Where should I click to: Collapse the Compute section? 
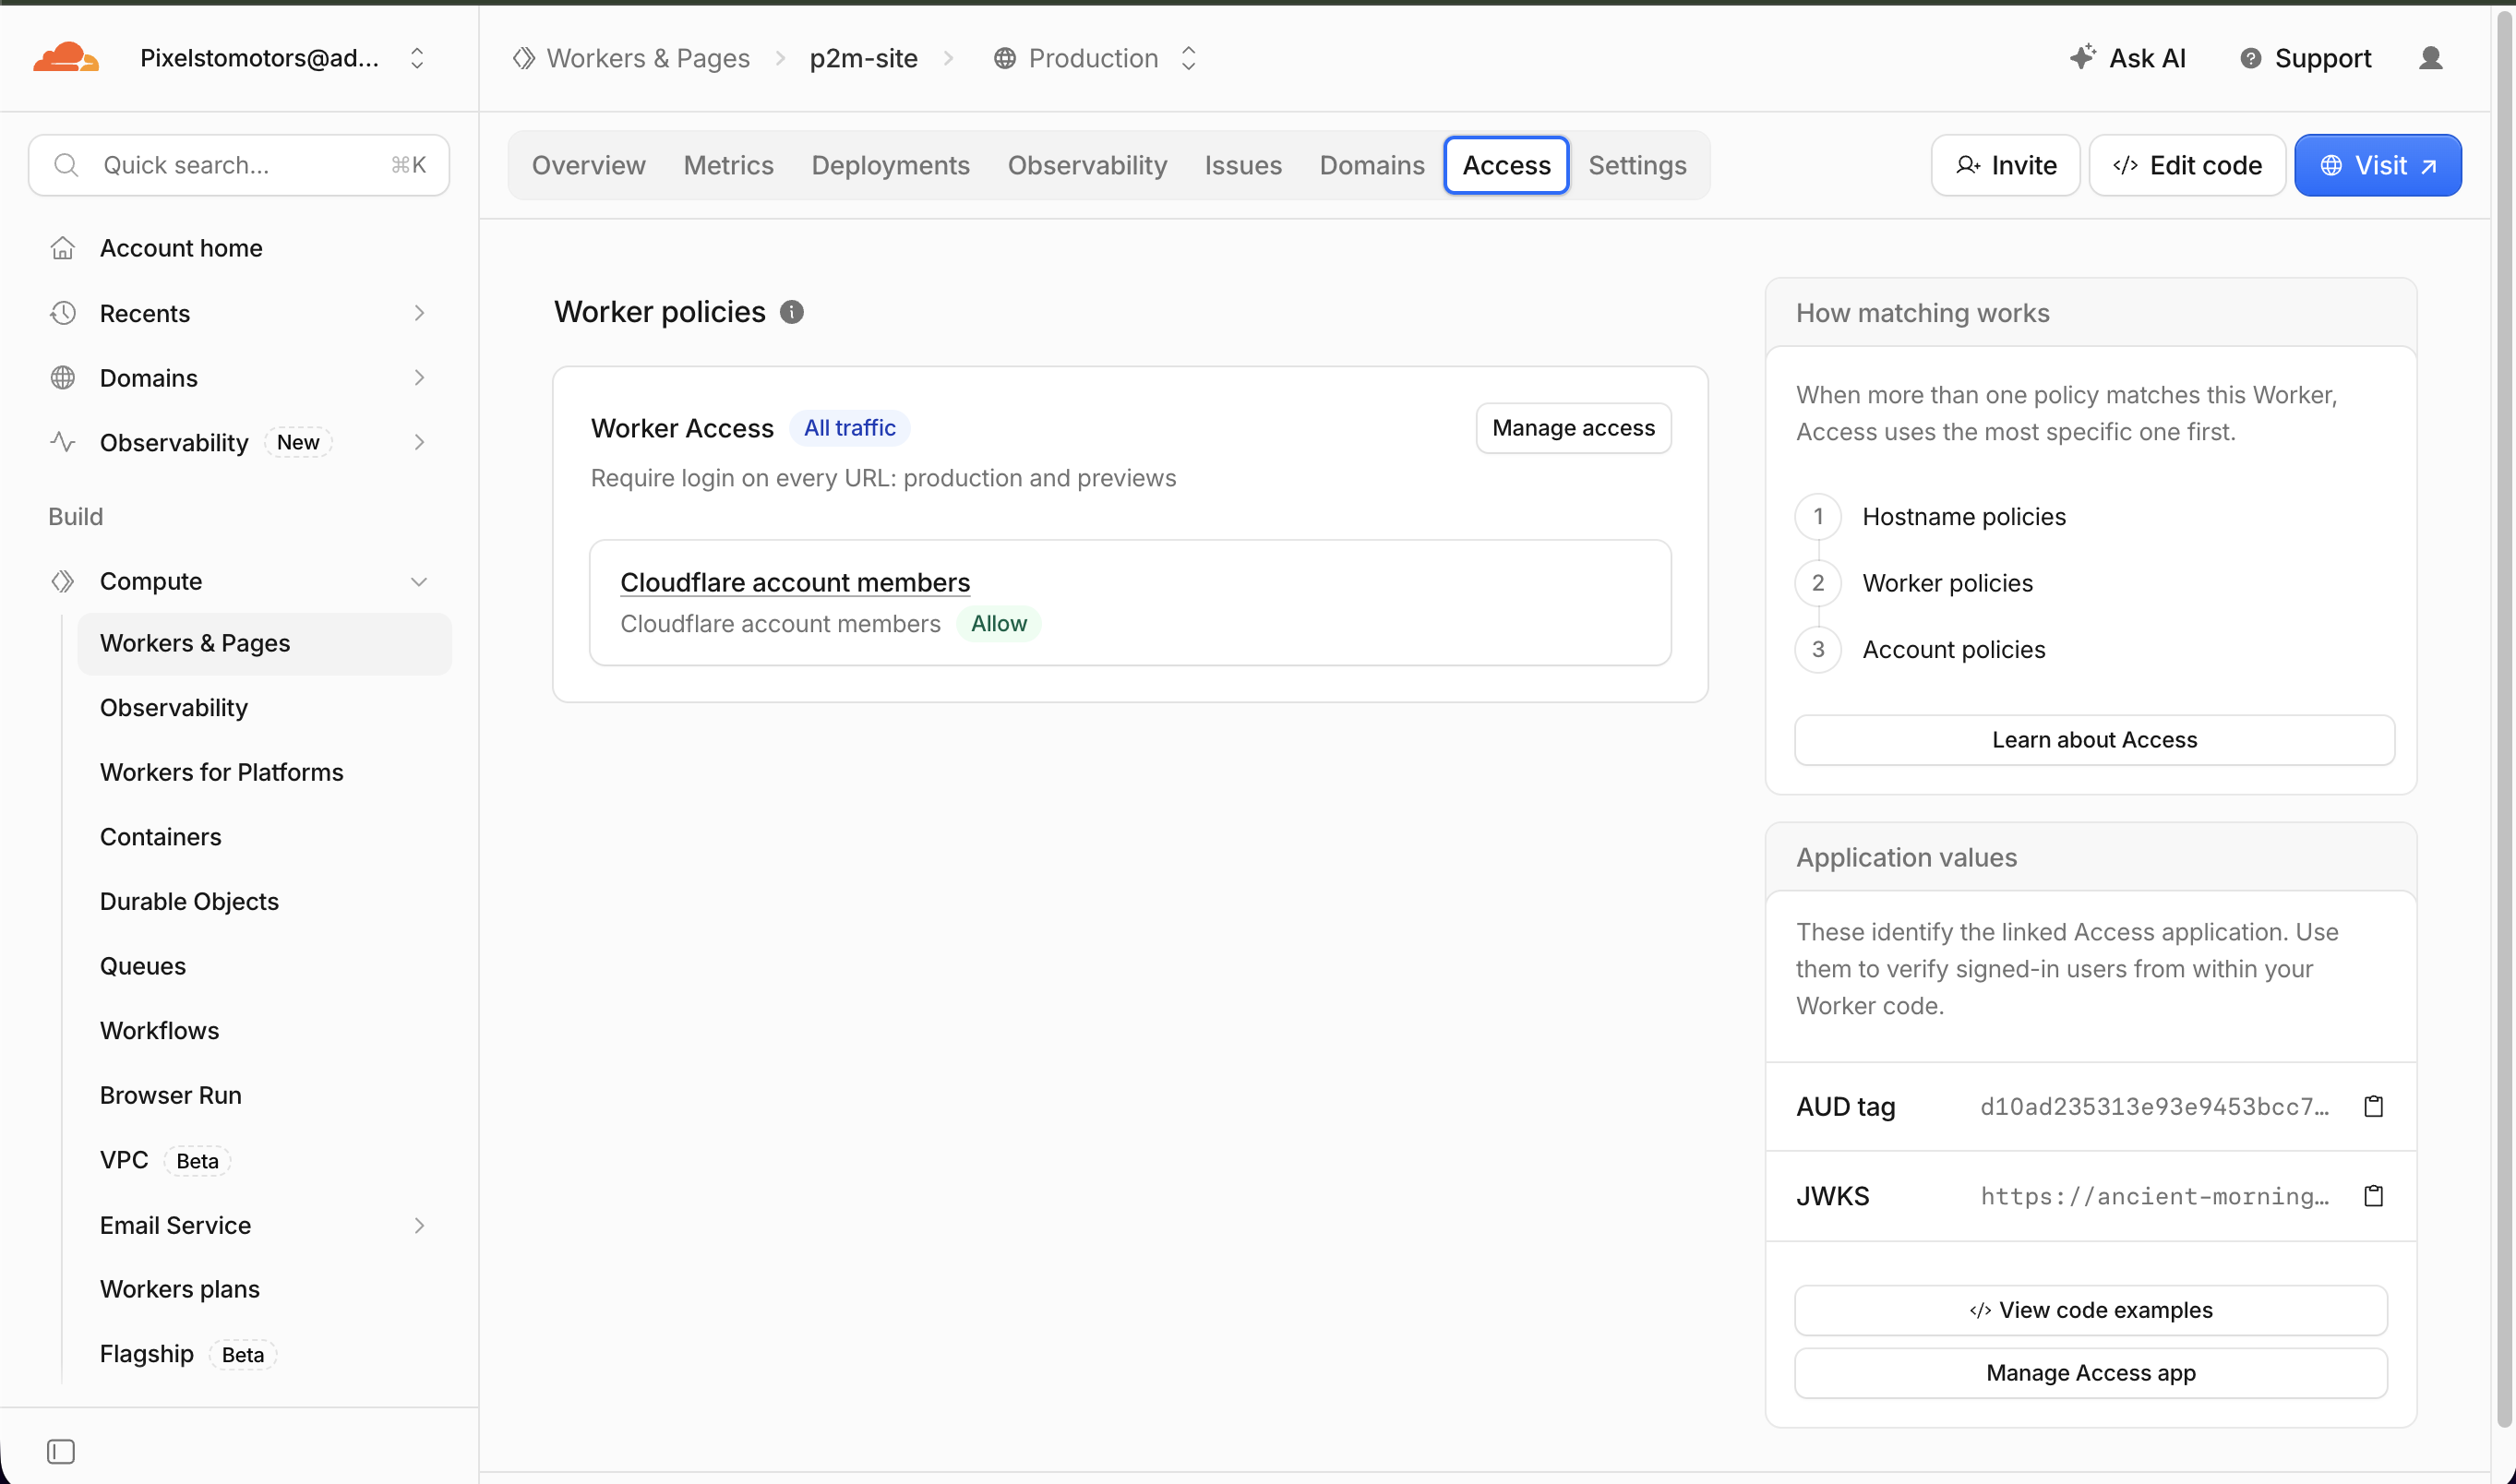click(240, 581)
